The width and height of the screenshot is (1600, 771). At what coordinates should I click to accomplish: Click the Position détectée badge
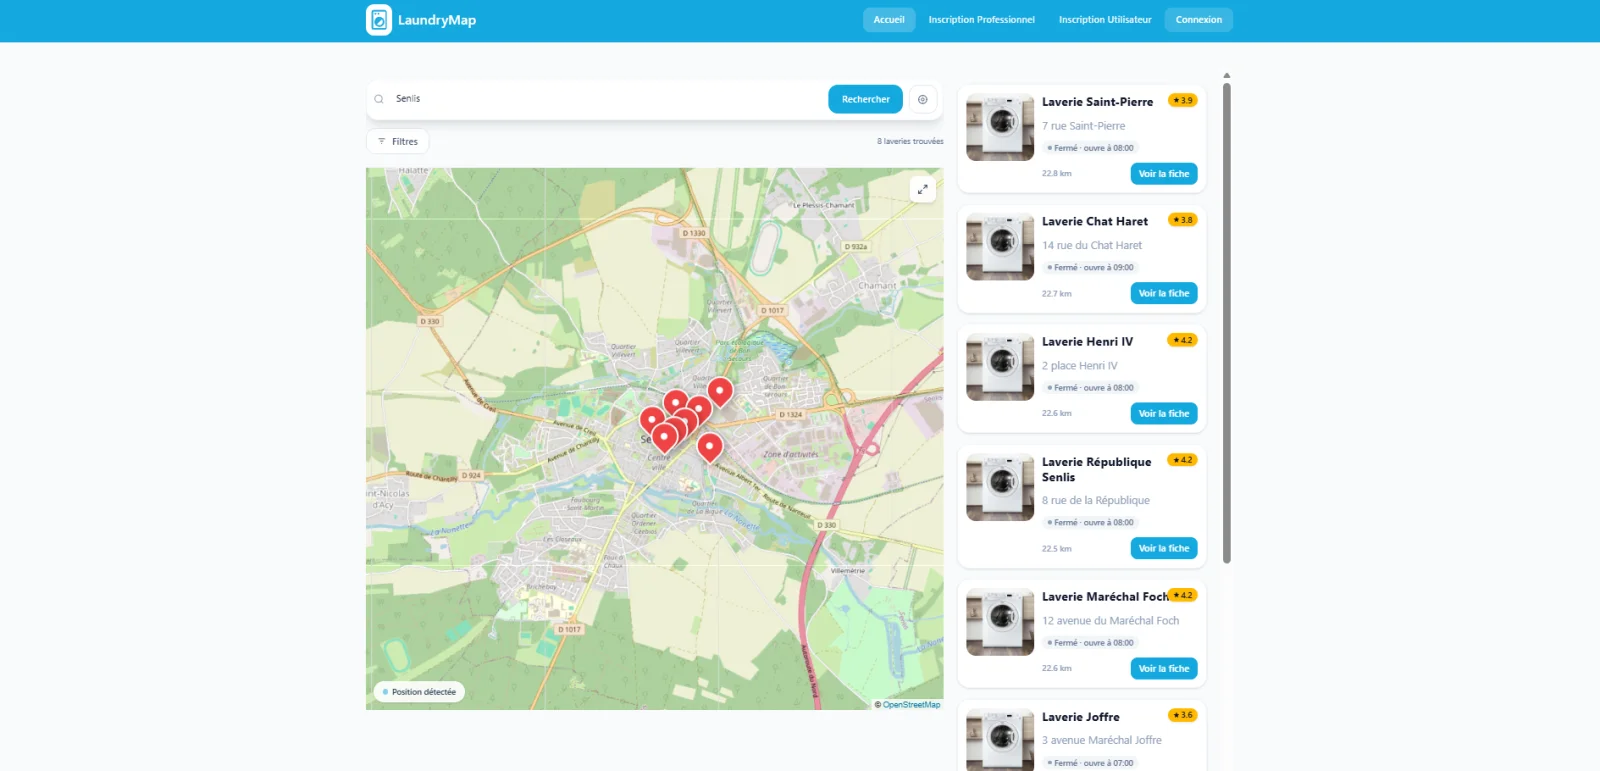[x=419, y=692]
